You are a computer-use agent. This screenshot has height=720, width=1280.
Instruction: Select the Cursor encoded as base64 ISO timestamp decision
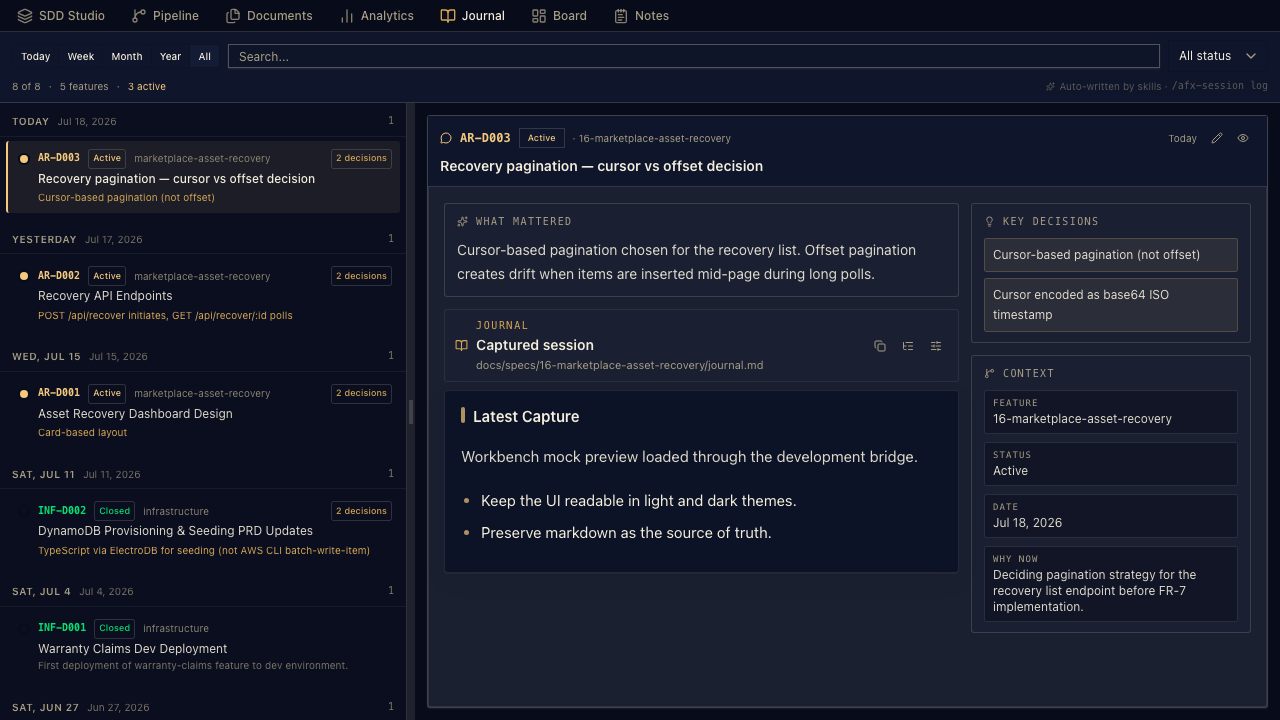coord(1111,304)
